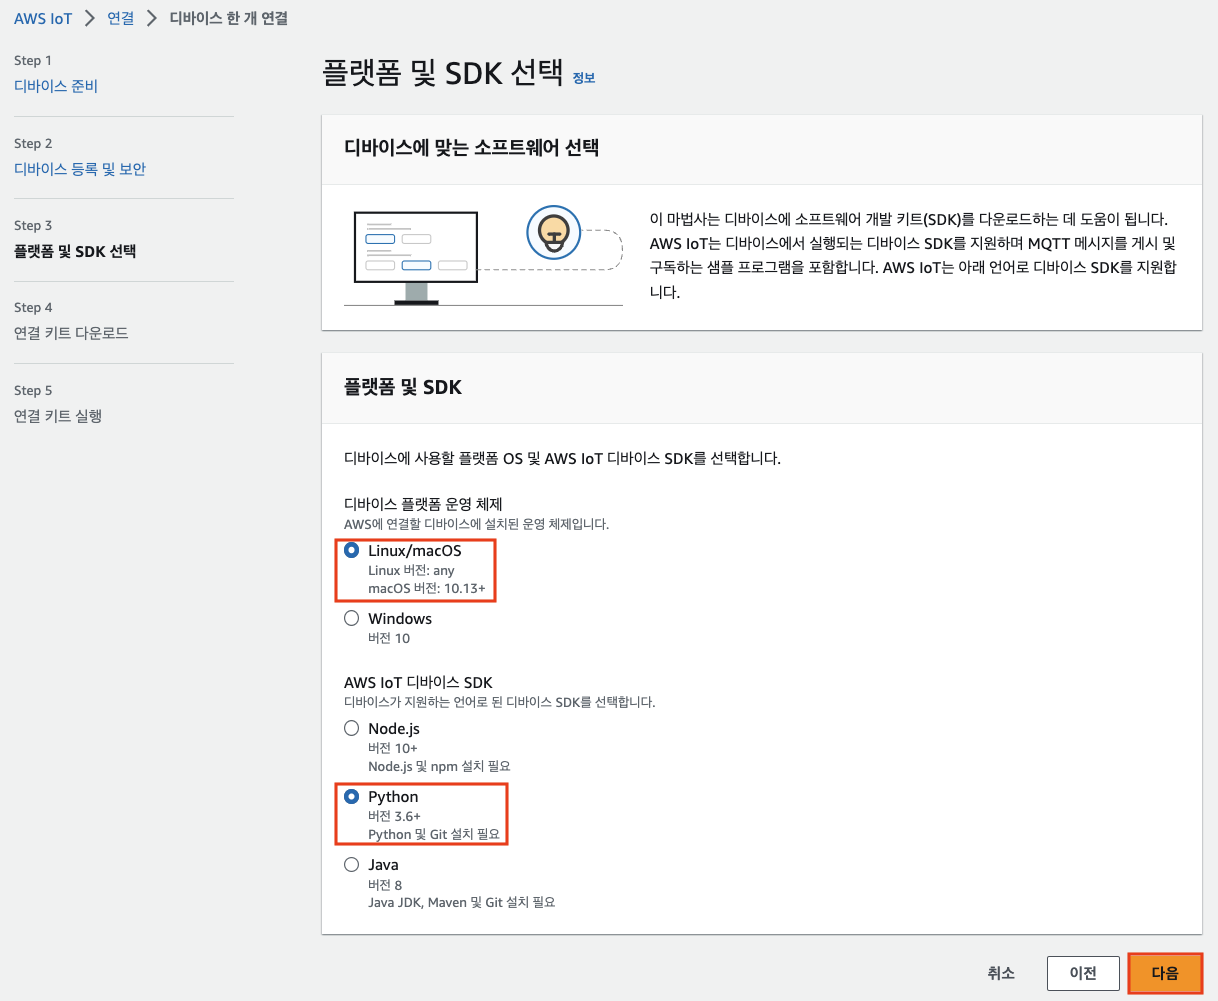Screen dimensions: 1218x1001
Task: Click the Python 및 Git 설치 필요 text
Action: [434, 834]
